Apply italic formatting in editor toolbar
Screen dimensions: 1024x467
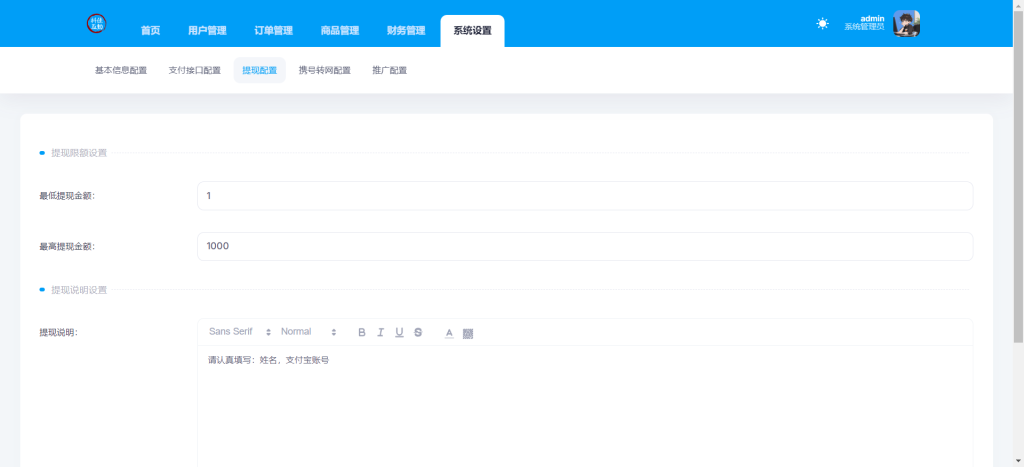point(380,332)
